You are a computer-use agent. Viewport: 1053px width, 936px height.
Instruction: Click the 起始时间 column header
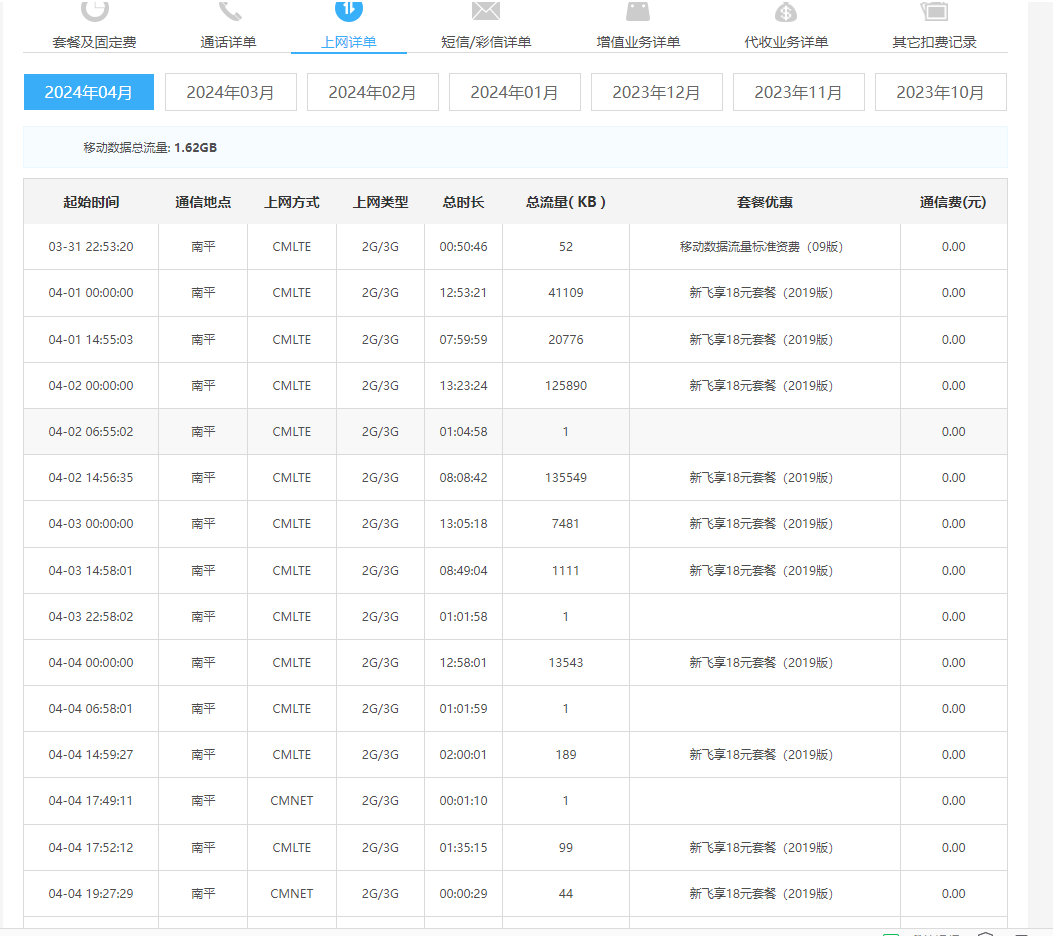click(x=91, y=202)
